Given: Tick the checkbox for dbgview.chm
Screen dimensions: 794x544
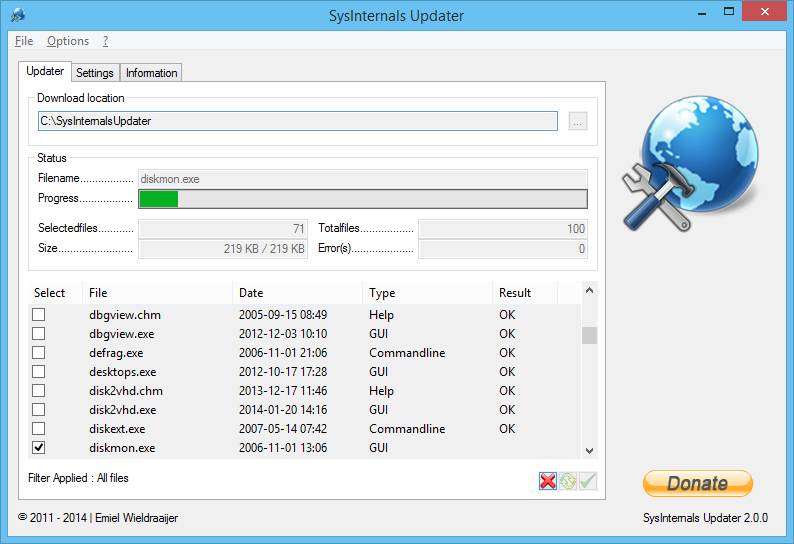Looking at the screenshot, I should point(38,315).
